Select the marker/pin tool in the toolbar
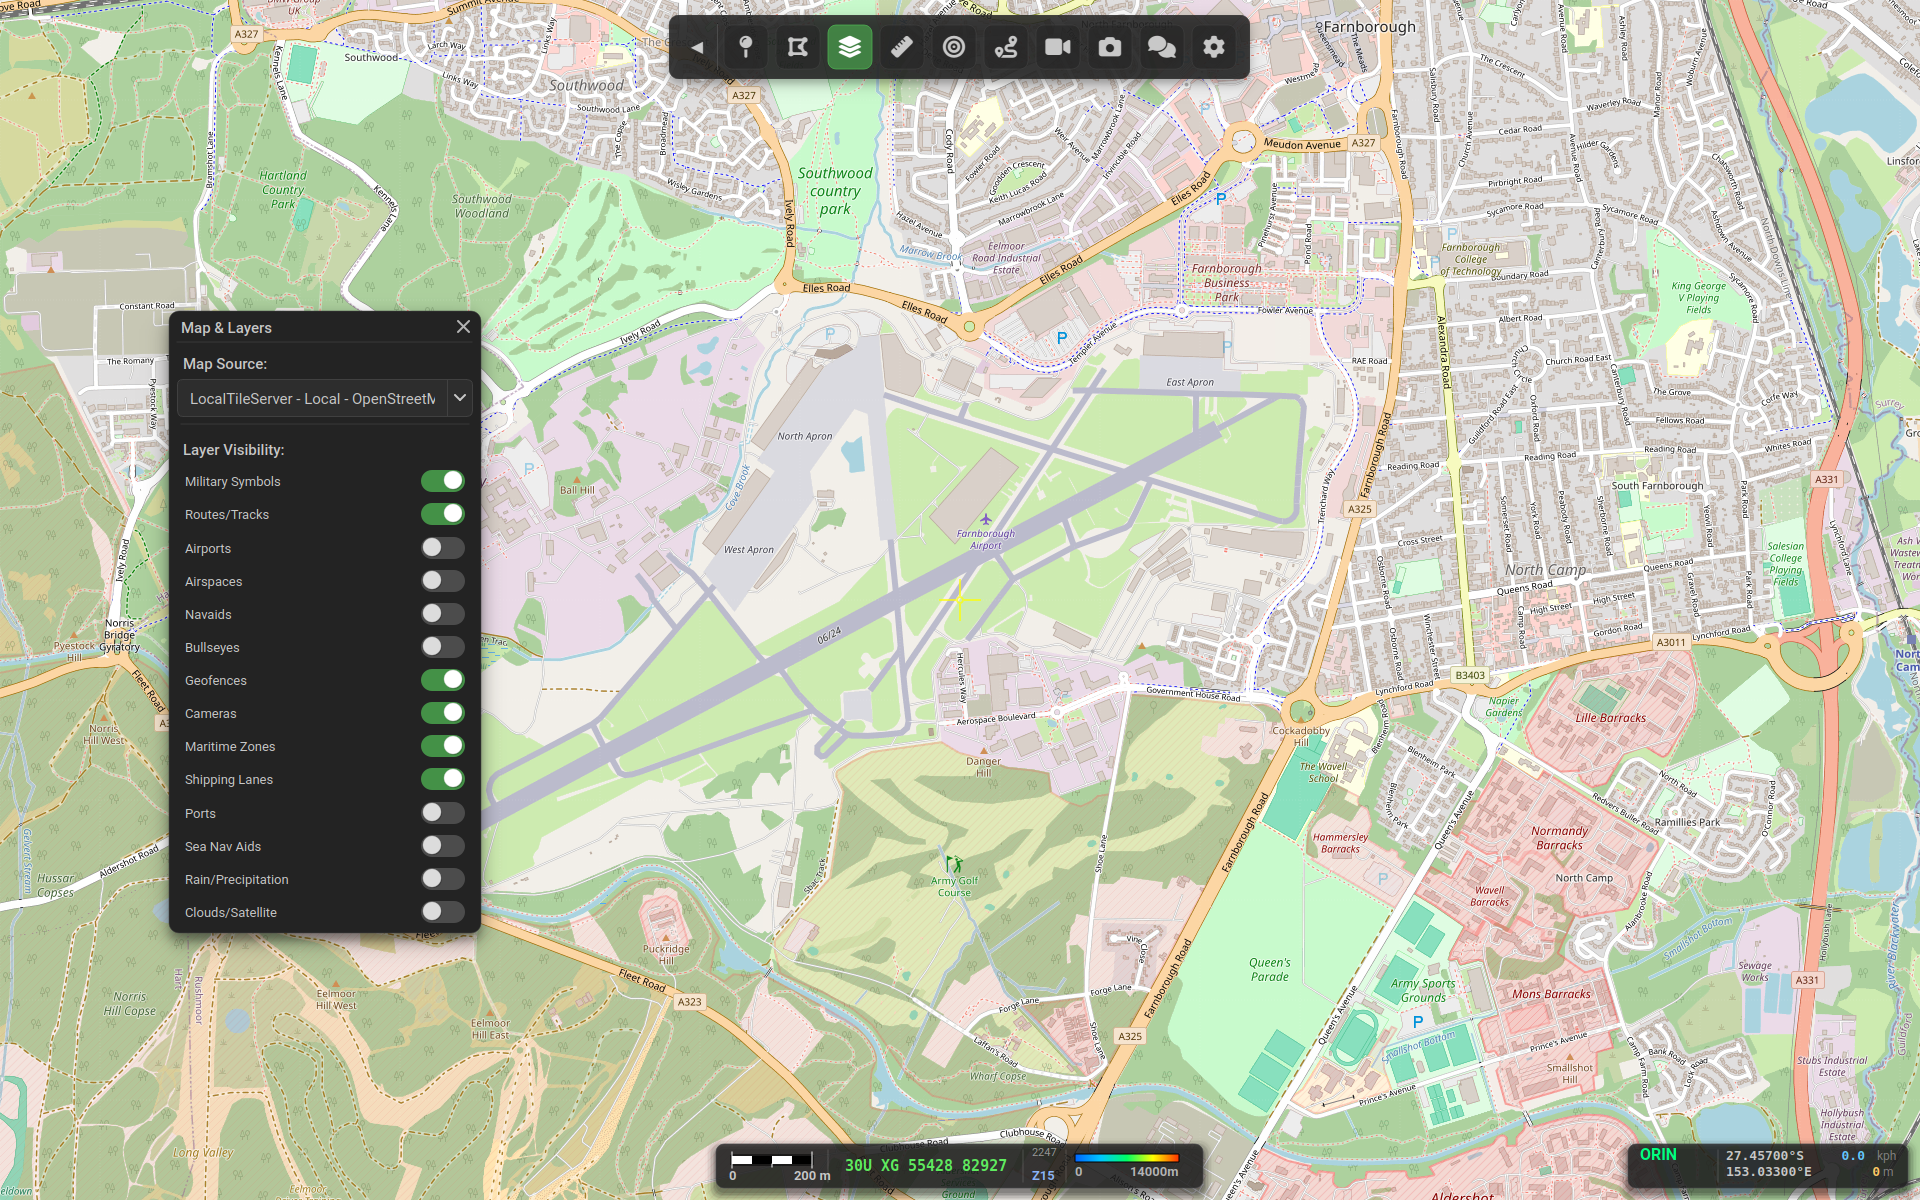 745,47
